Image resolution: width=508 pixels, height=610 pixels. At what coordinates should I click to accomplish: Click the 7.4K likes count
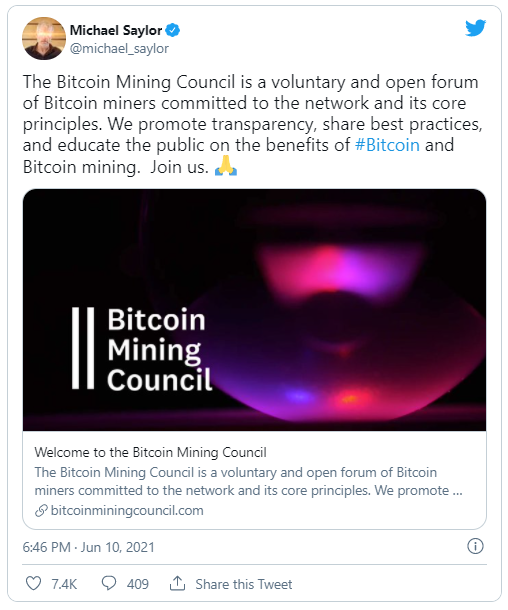click(x=64, y=584)
